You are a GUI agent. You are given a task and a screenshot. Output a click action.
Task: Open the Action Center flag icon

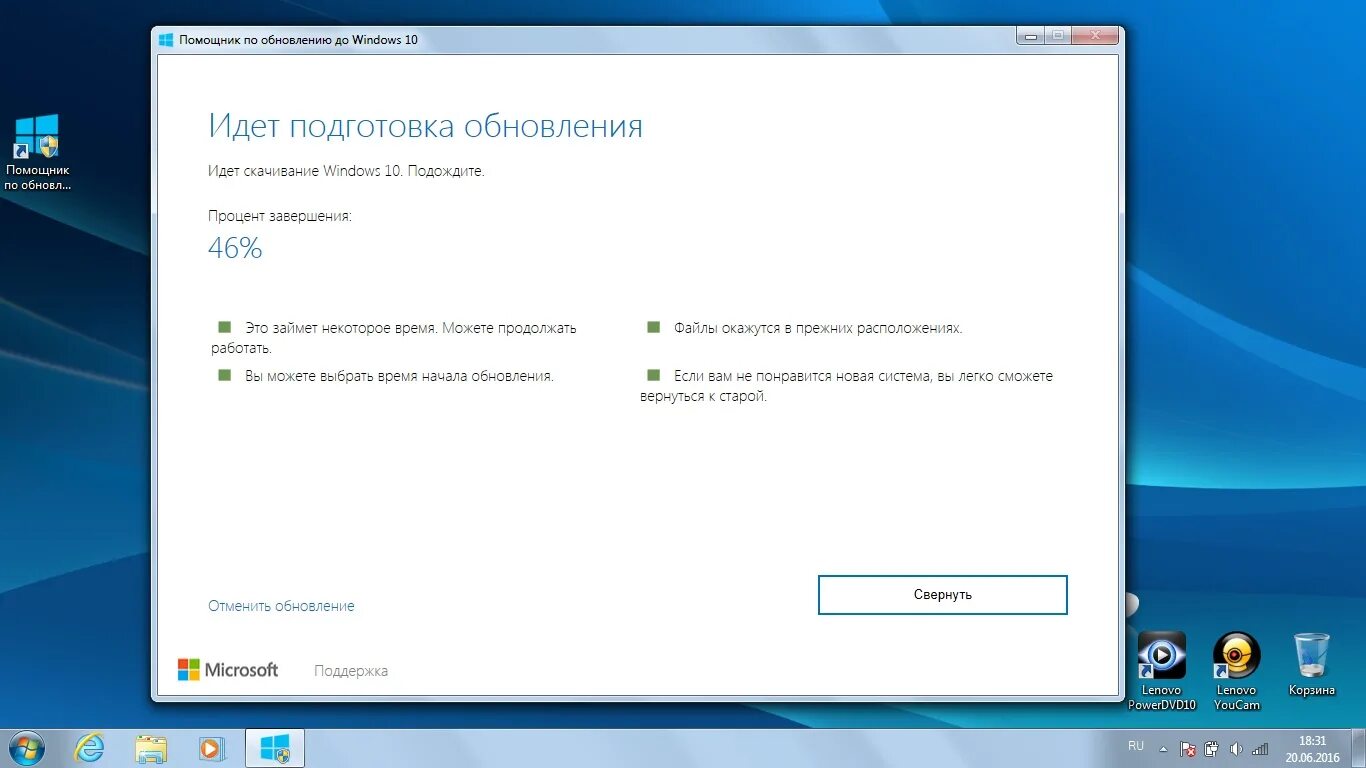click(x=1188, y=748)
